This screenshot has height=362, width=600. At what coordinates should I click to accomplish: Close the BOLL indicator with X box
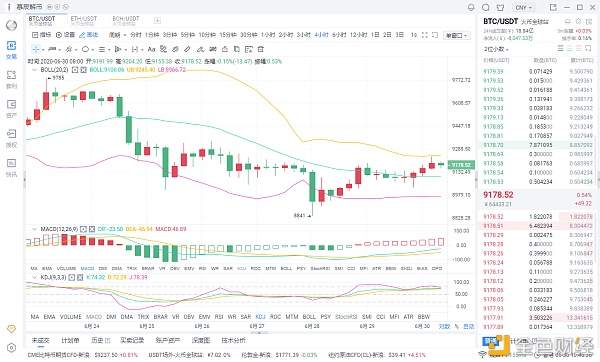coord(83,70)
